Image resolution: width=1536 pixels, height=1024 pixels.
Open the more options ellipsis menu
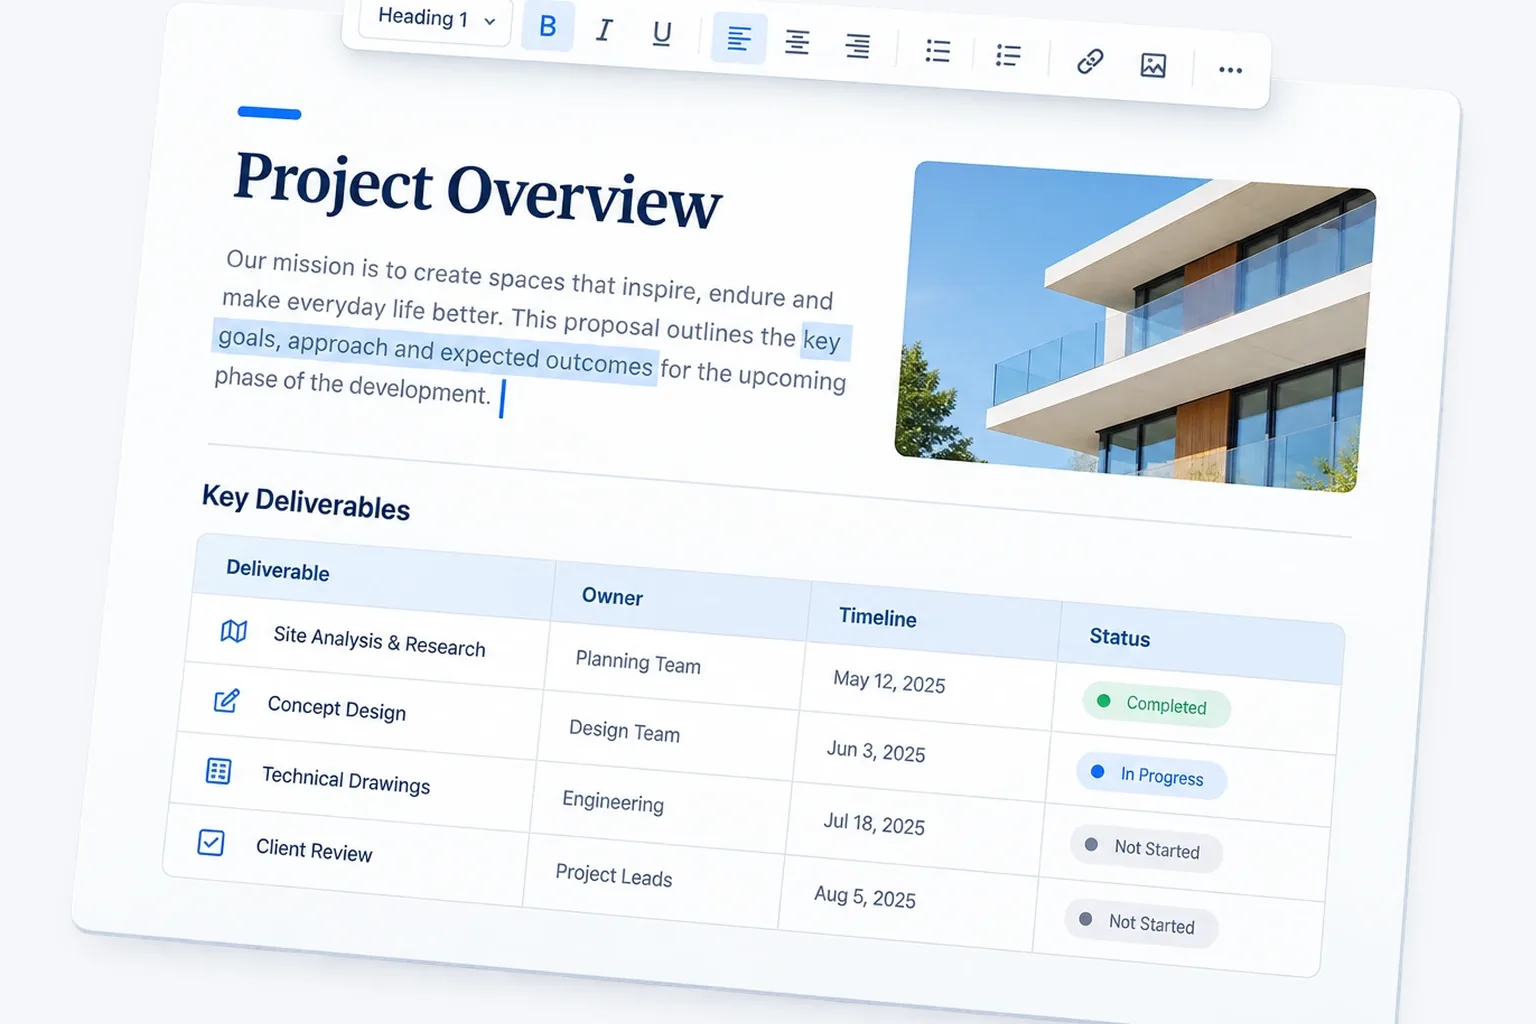coord(1230,70)
